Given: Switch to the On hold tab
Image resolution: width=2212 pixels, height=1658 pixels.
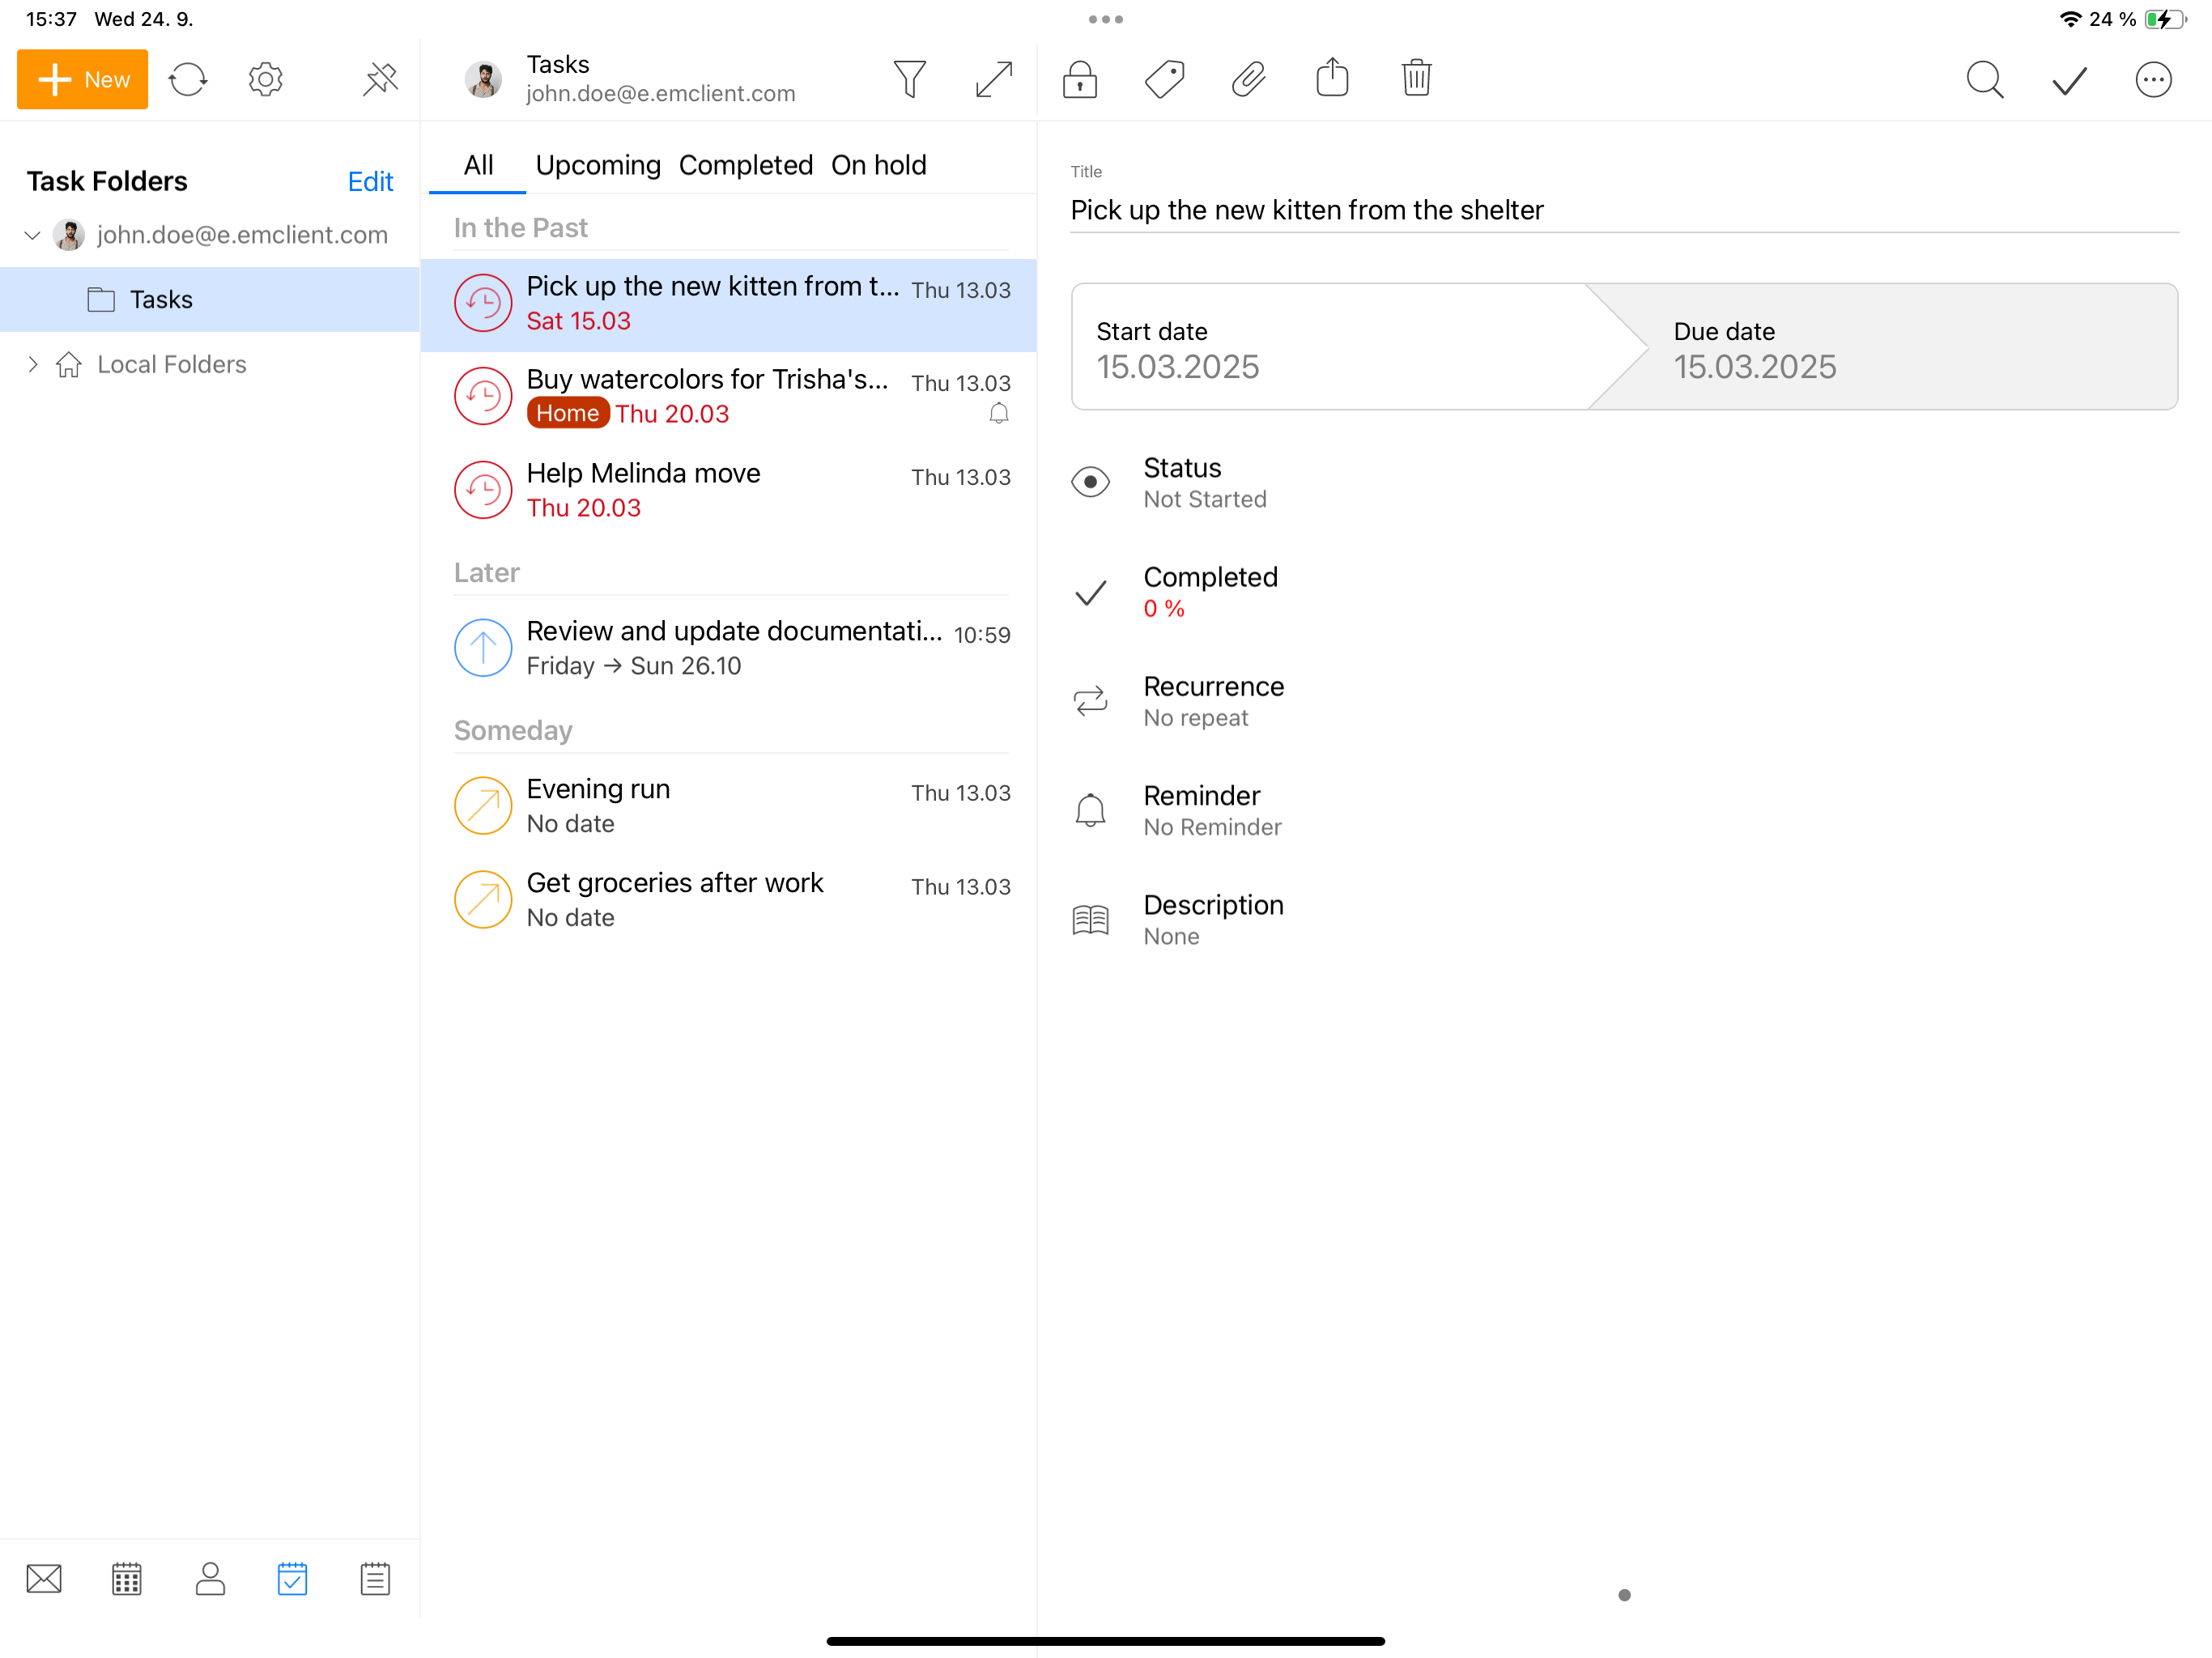Looking at the screenshot, I should (x=878, y=165).
